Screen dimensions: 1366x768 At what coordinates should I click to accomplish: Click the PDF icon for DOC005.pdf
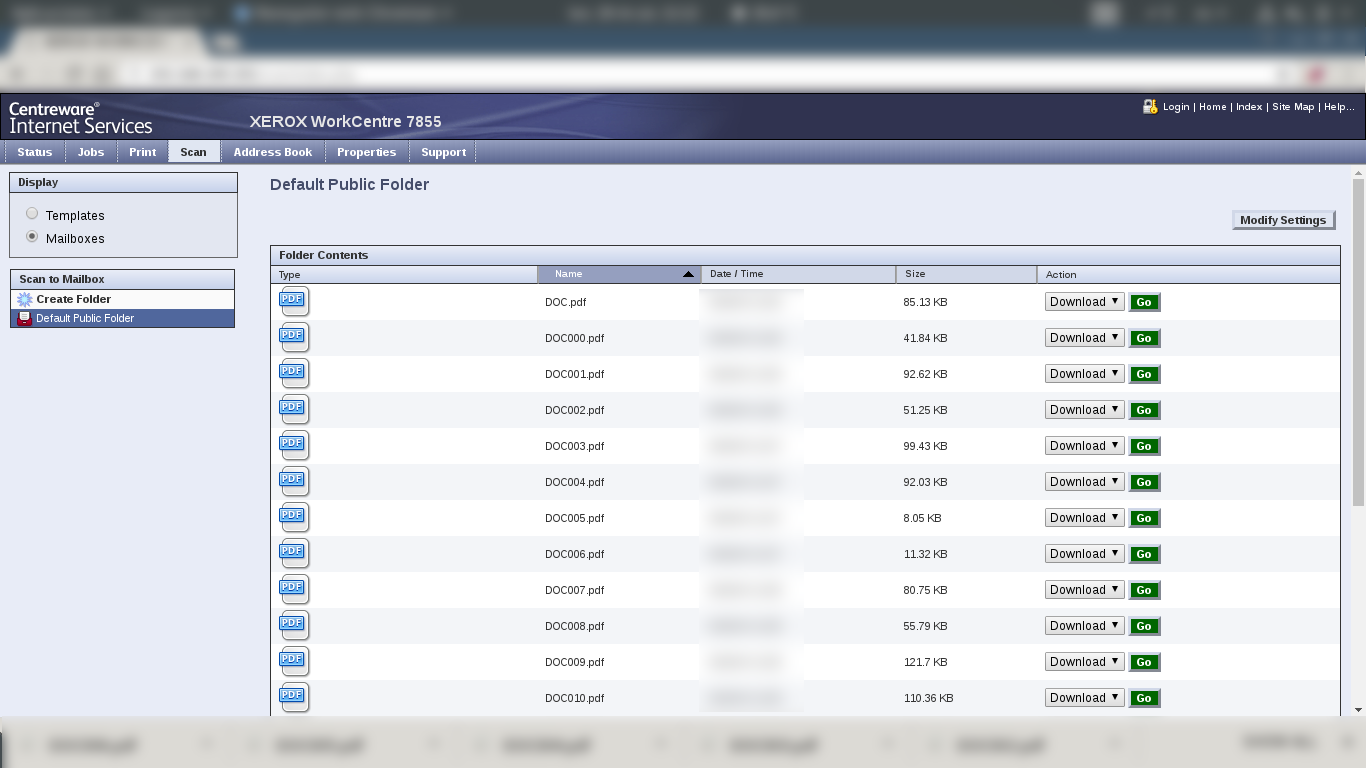[294, 517]
